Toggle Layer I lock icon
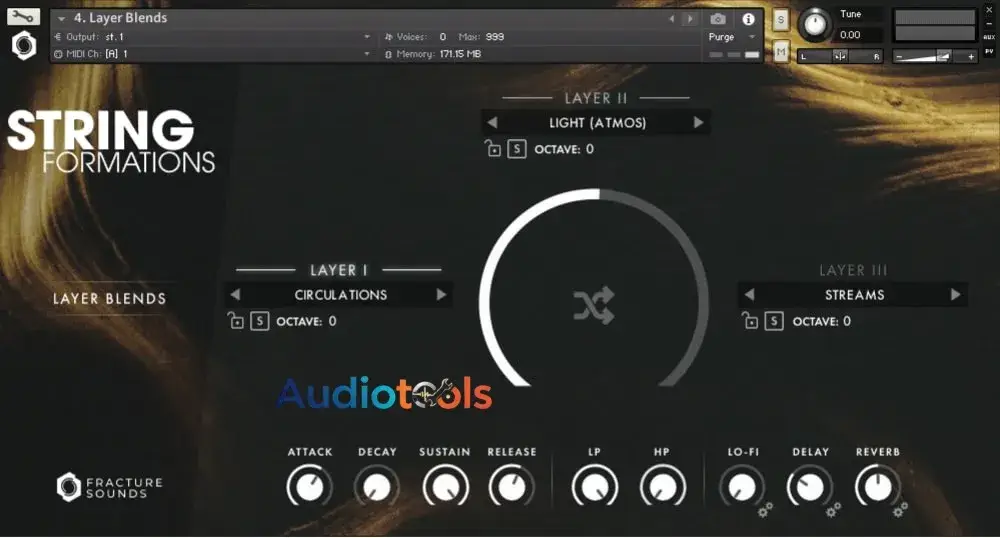This screenshot has width=1000, height=538. (235, 321)
